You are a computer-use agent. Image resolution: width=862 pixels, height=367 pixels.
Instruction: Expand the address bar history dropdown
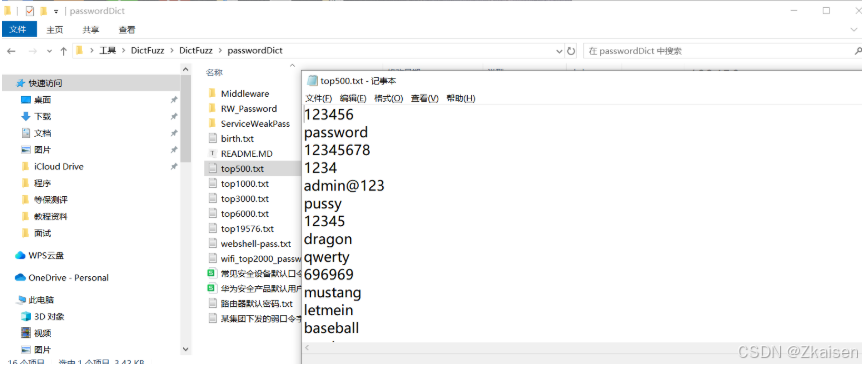[560, 51]
